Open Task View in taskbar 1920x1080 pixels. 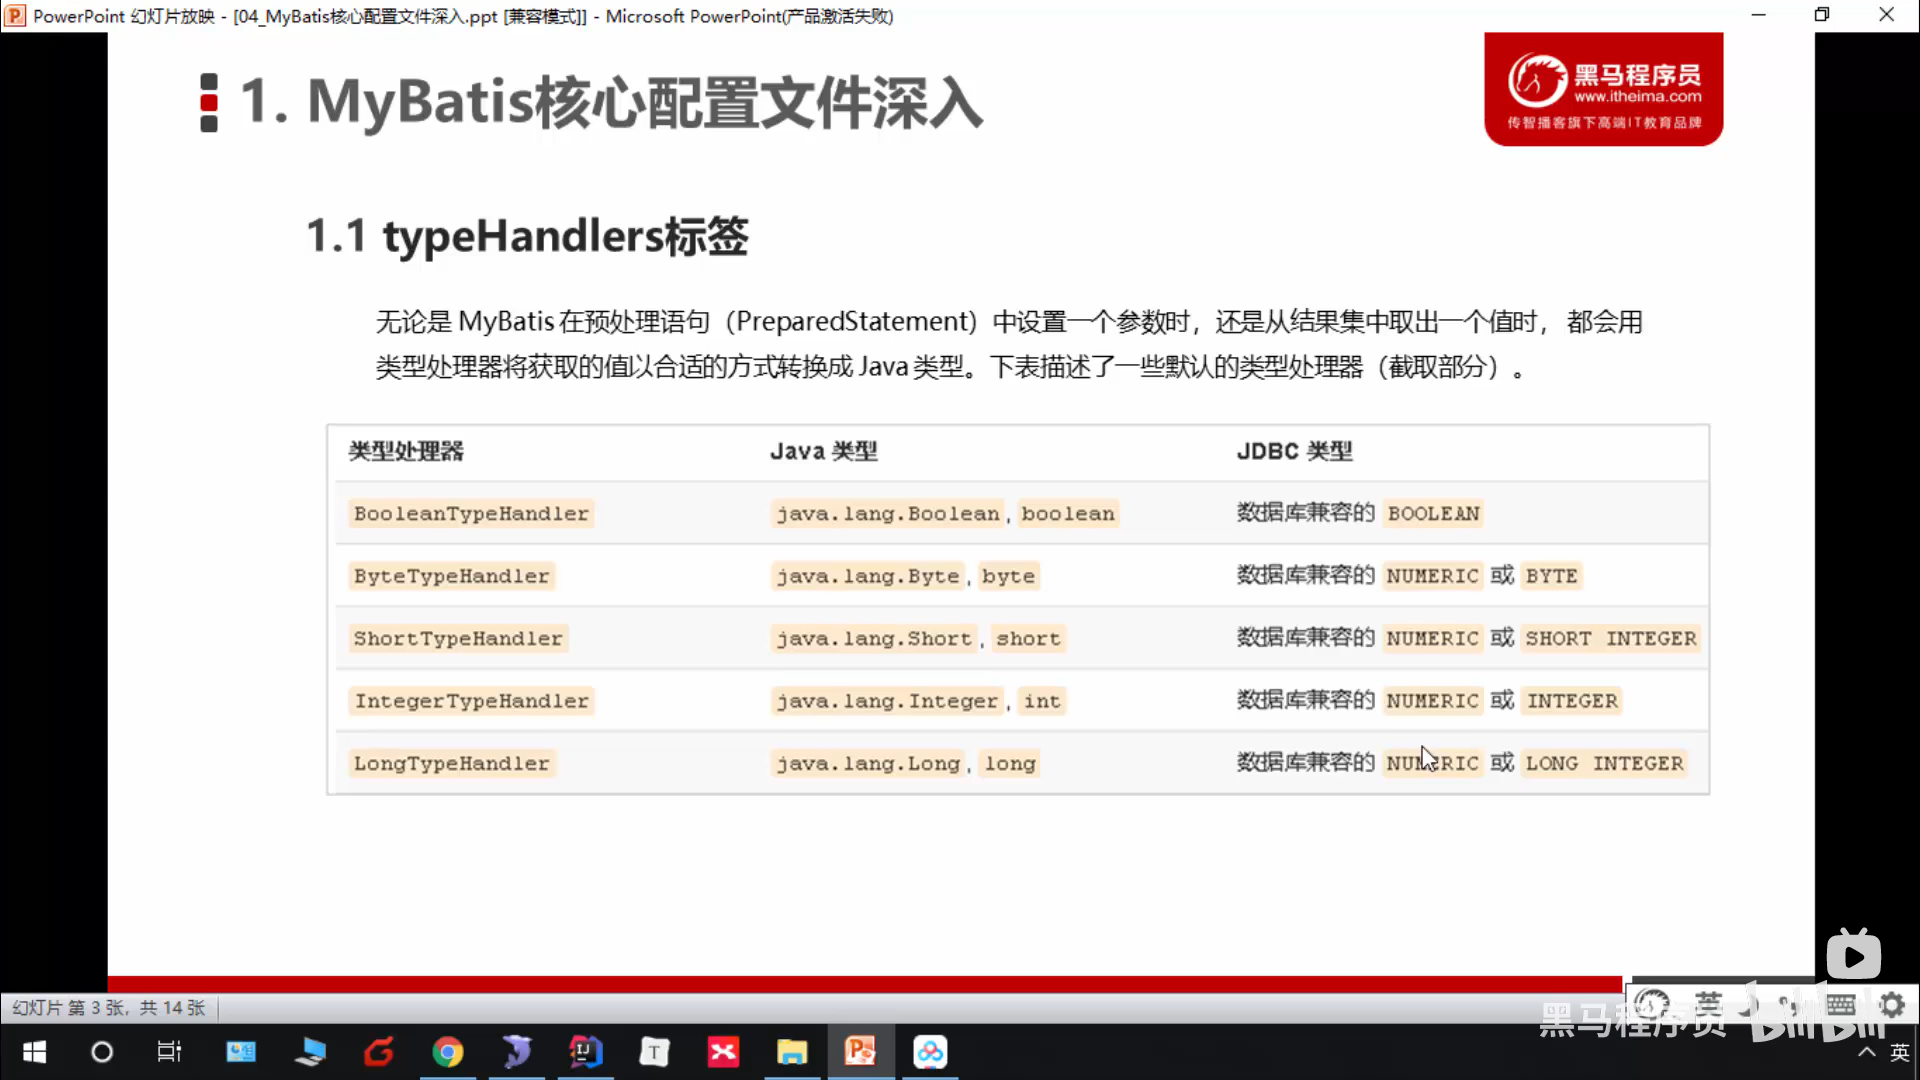170,1052
